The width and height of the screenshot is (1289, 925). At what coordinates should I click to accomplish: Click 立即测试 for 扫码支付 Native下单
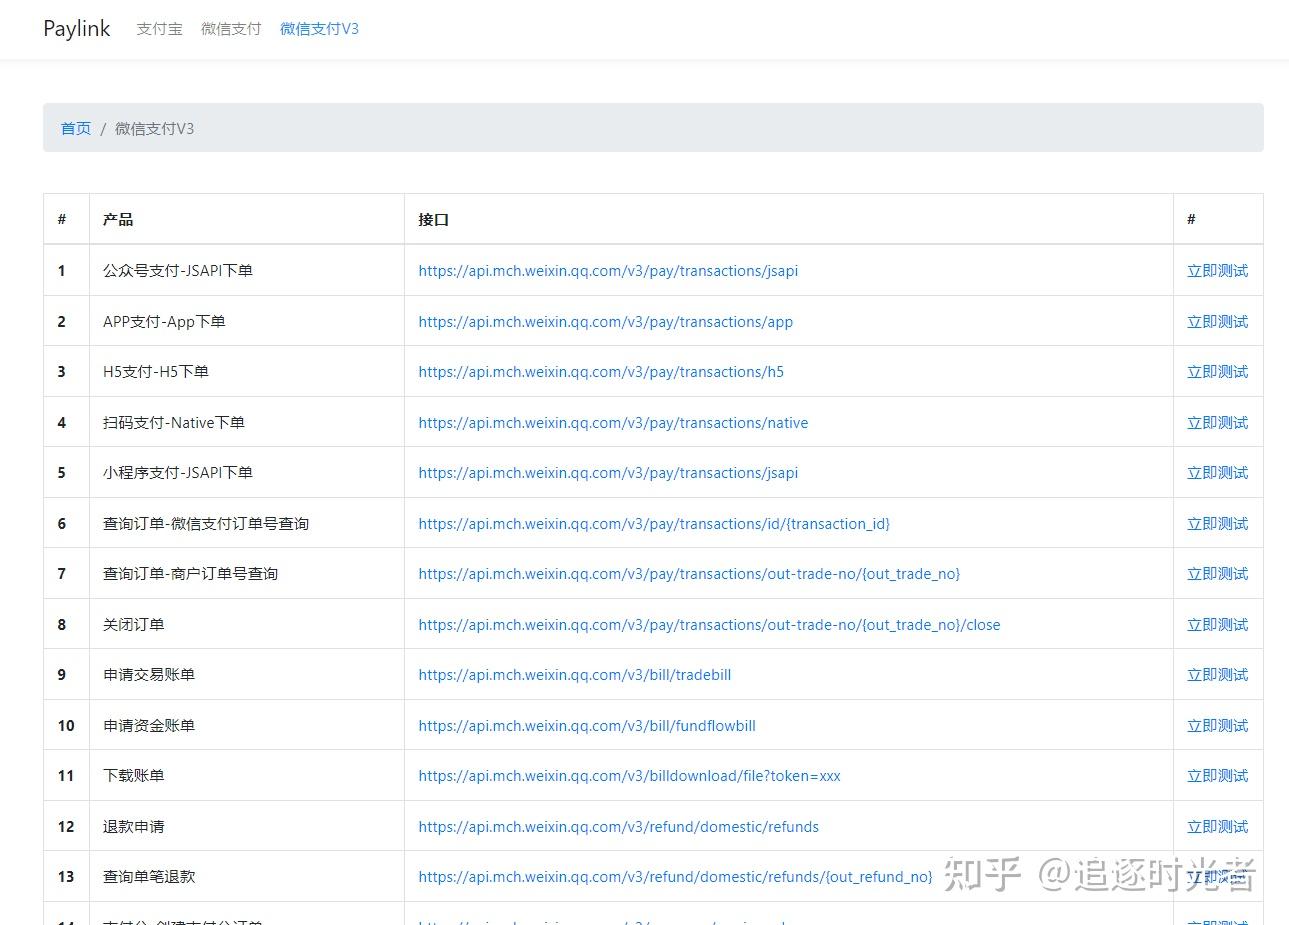(x=1217, y=422)
